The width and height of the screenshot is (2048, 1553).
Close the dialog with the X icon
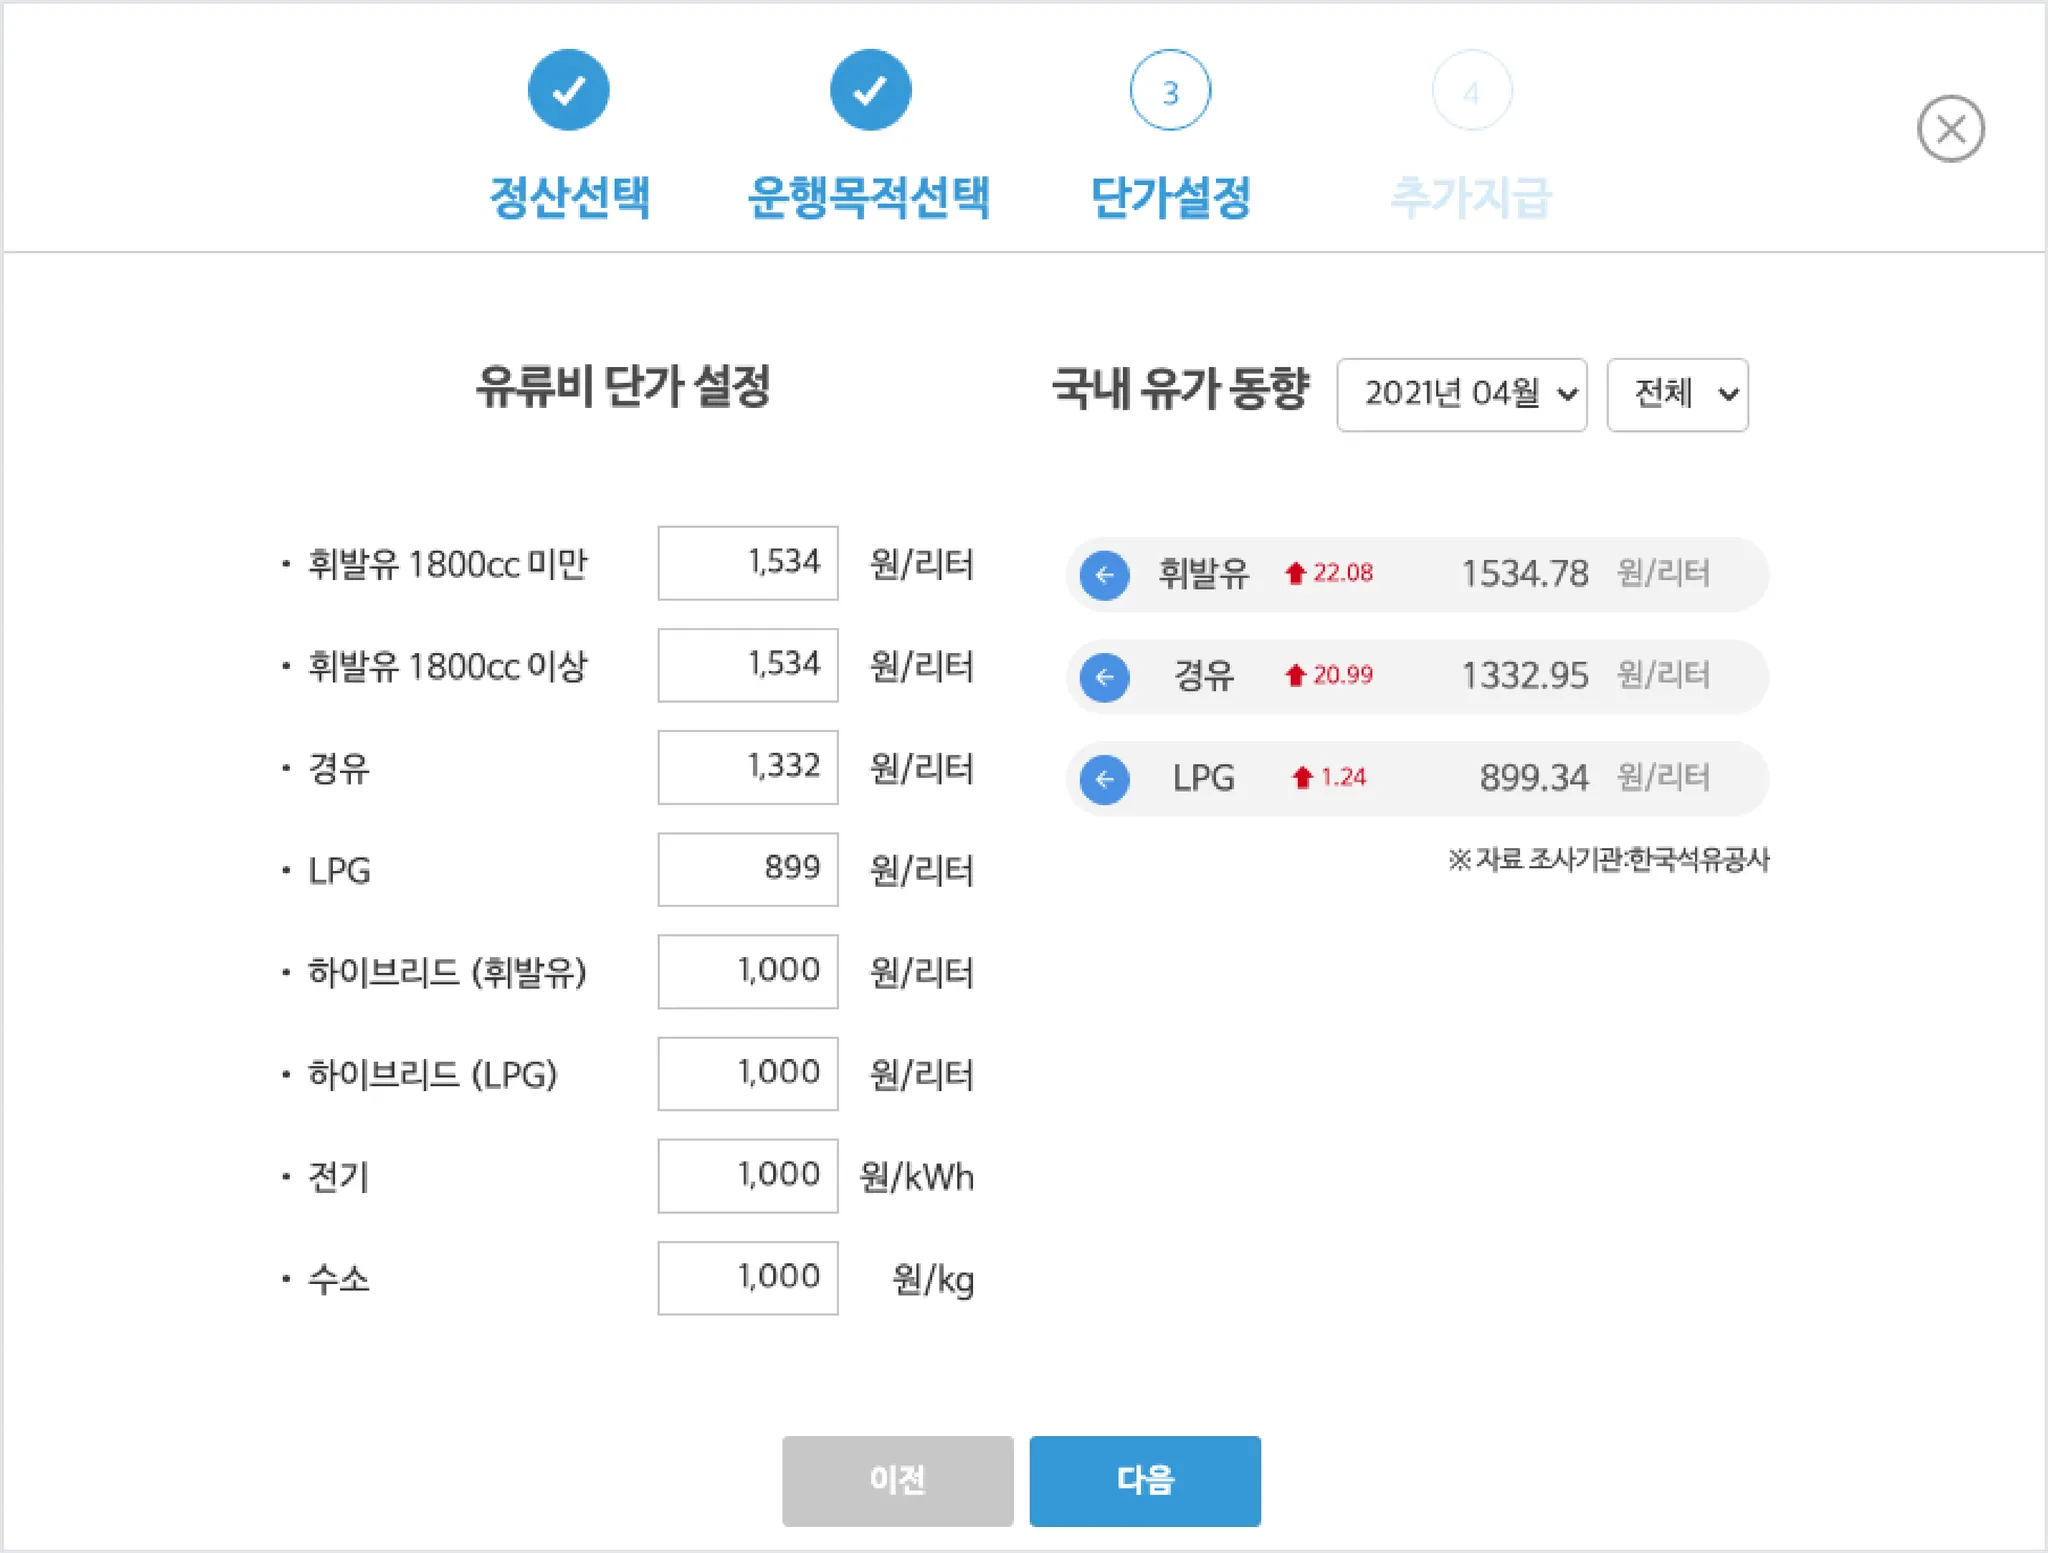tap(1950, 129)
